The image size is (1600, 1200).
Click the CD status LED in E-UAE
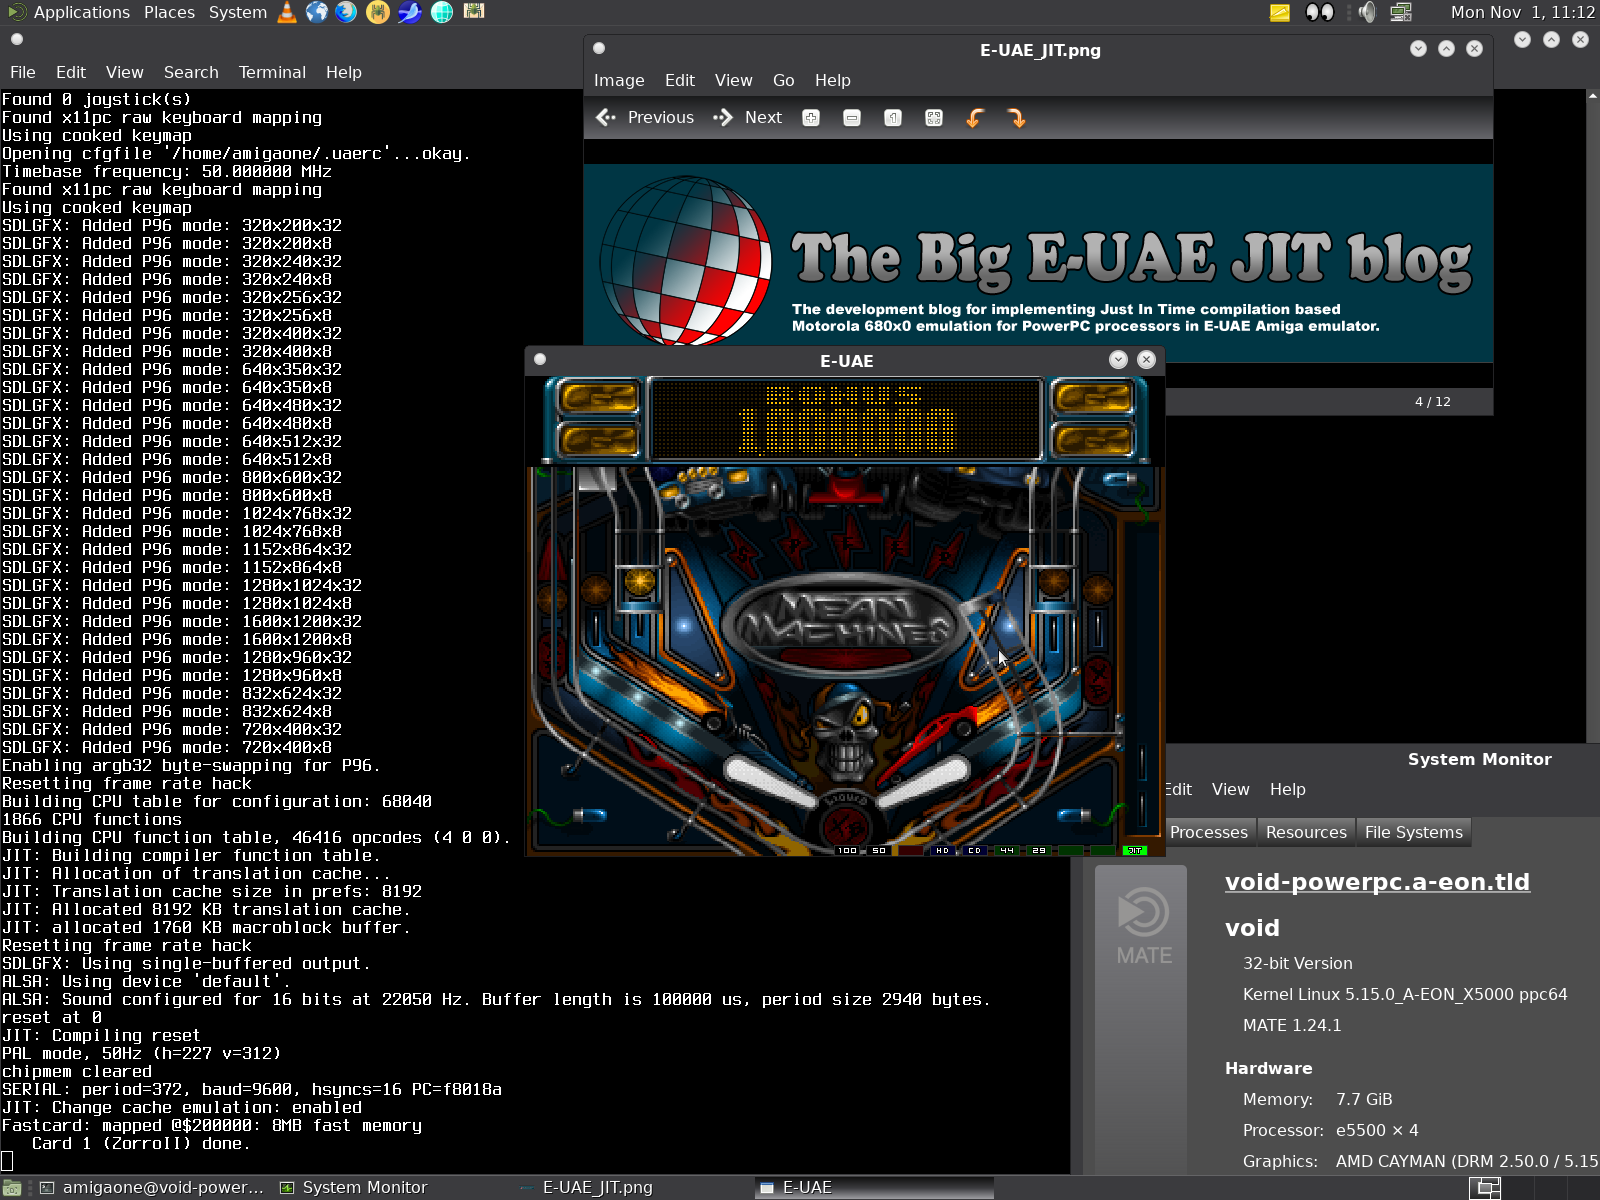click(974, 850)
